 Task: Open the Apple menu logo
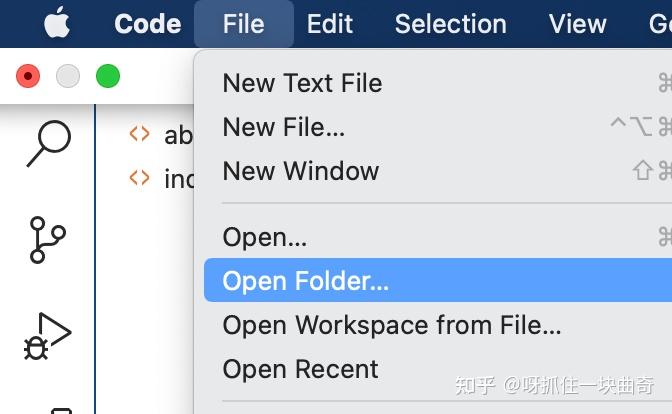click(x=57, y=22)
